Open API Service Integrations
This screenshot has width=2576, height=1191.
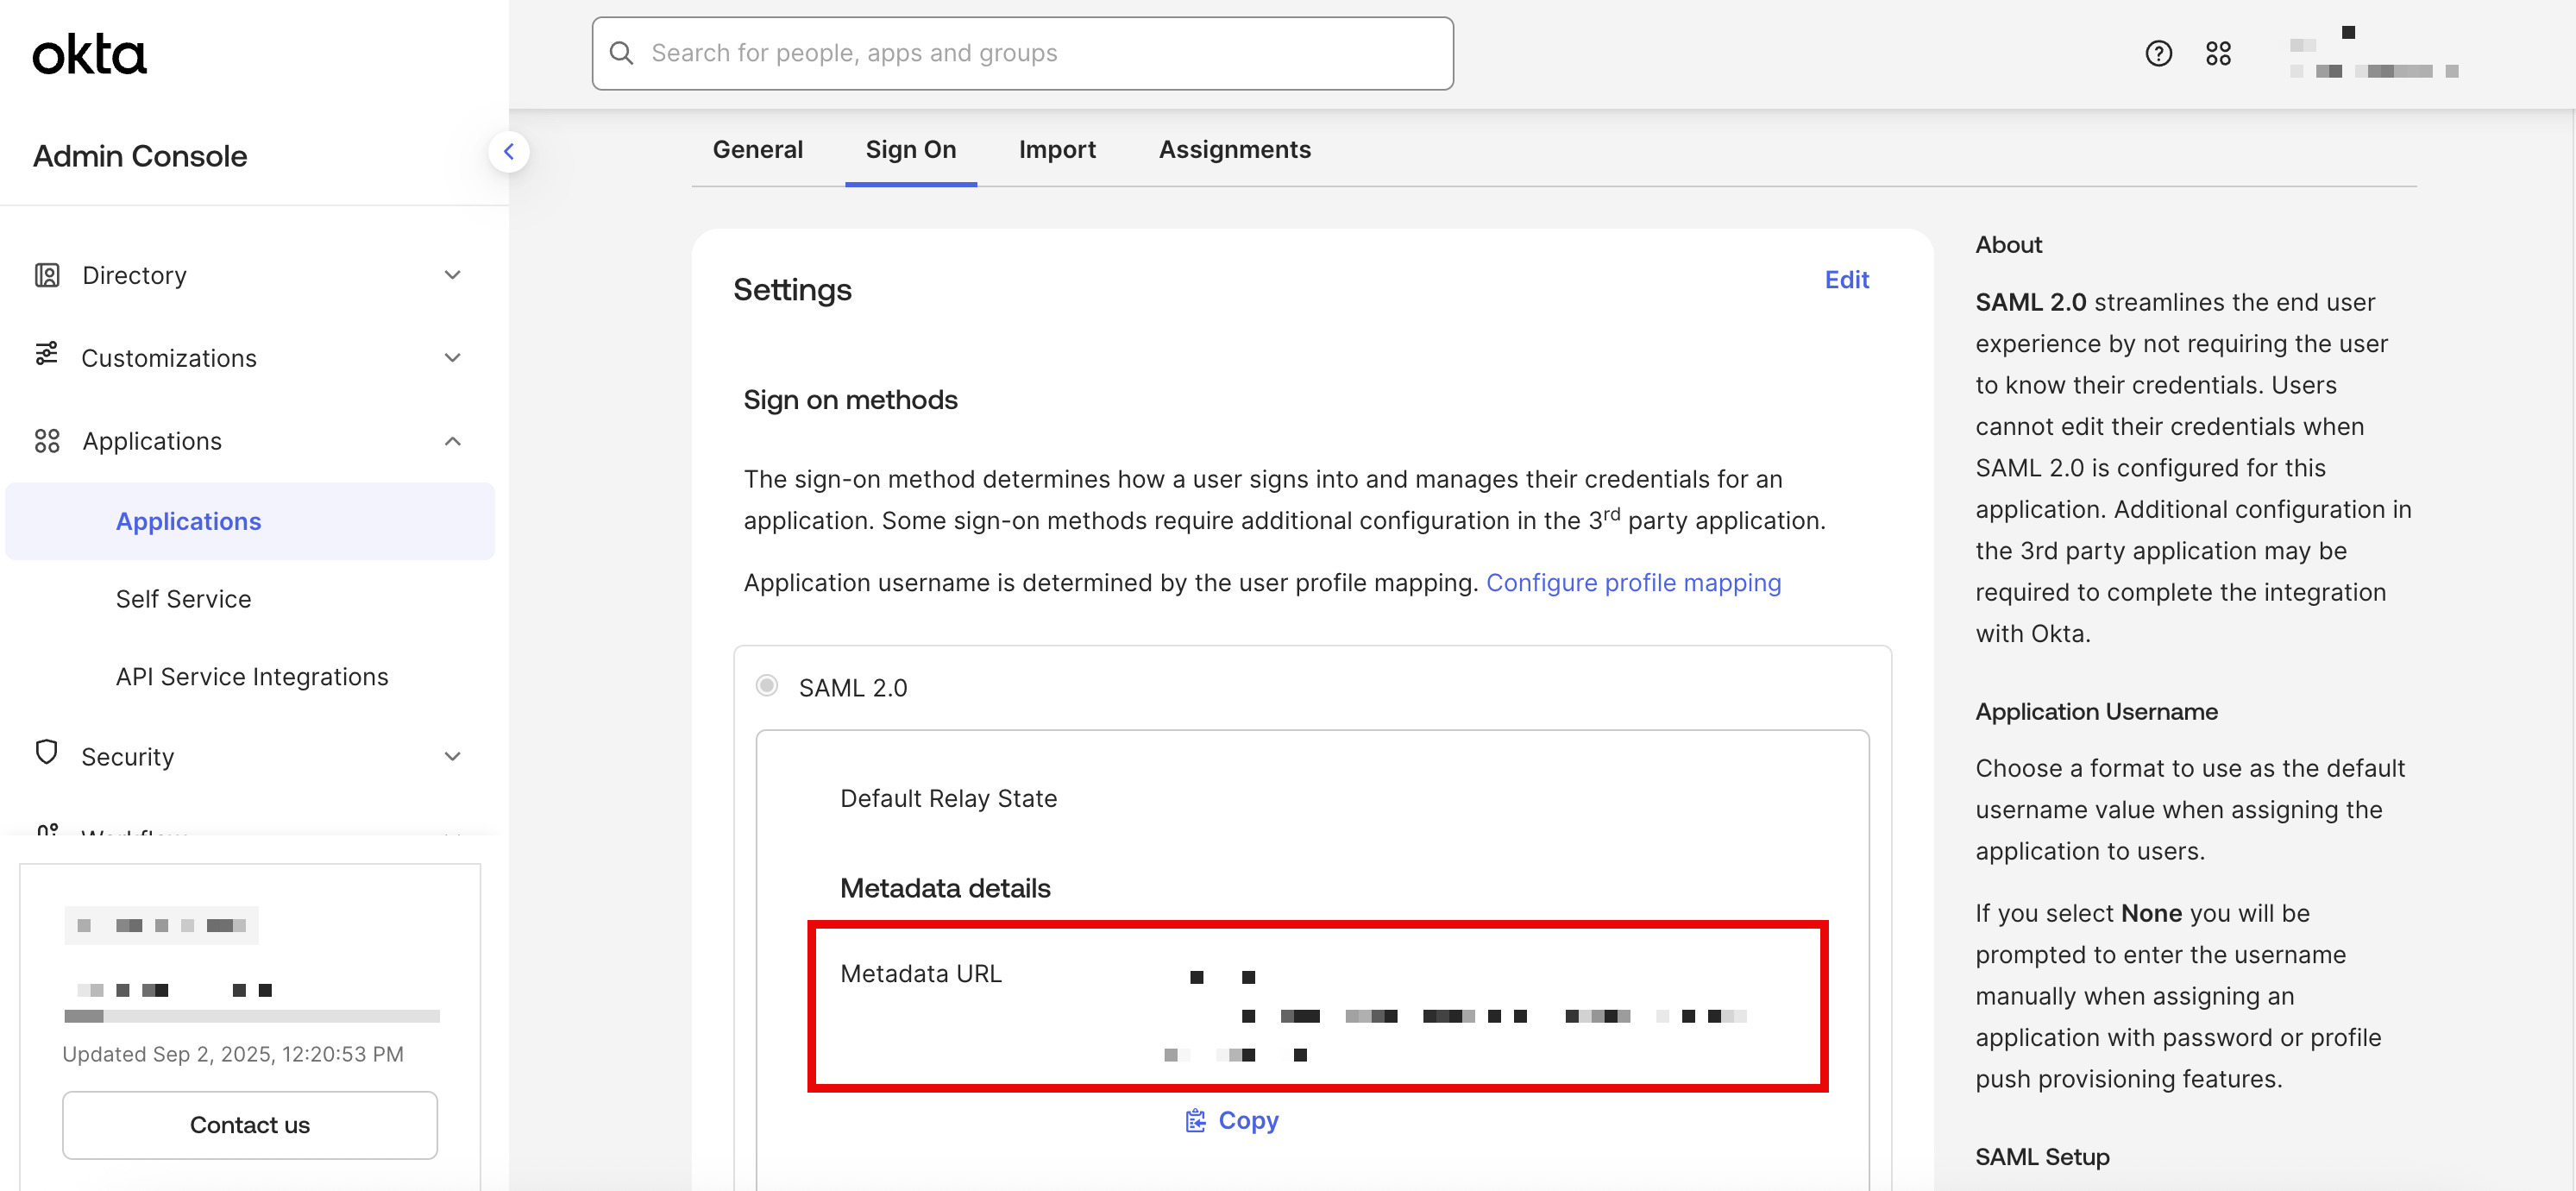(x=252, y=677)
